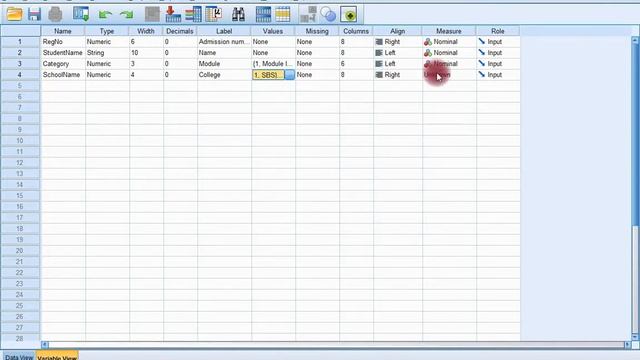Click the overlapping circles toolbar icon

(328, 15)
